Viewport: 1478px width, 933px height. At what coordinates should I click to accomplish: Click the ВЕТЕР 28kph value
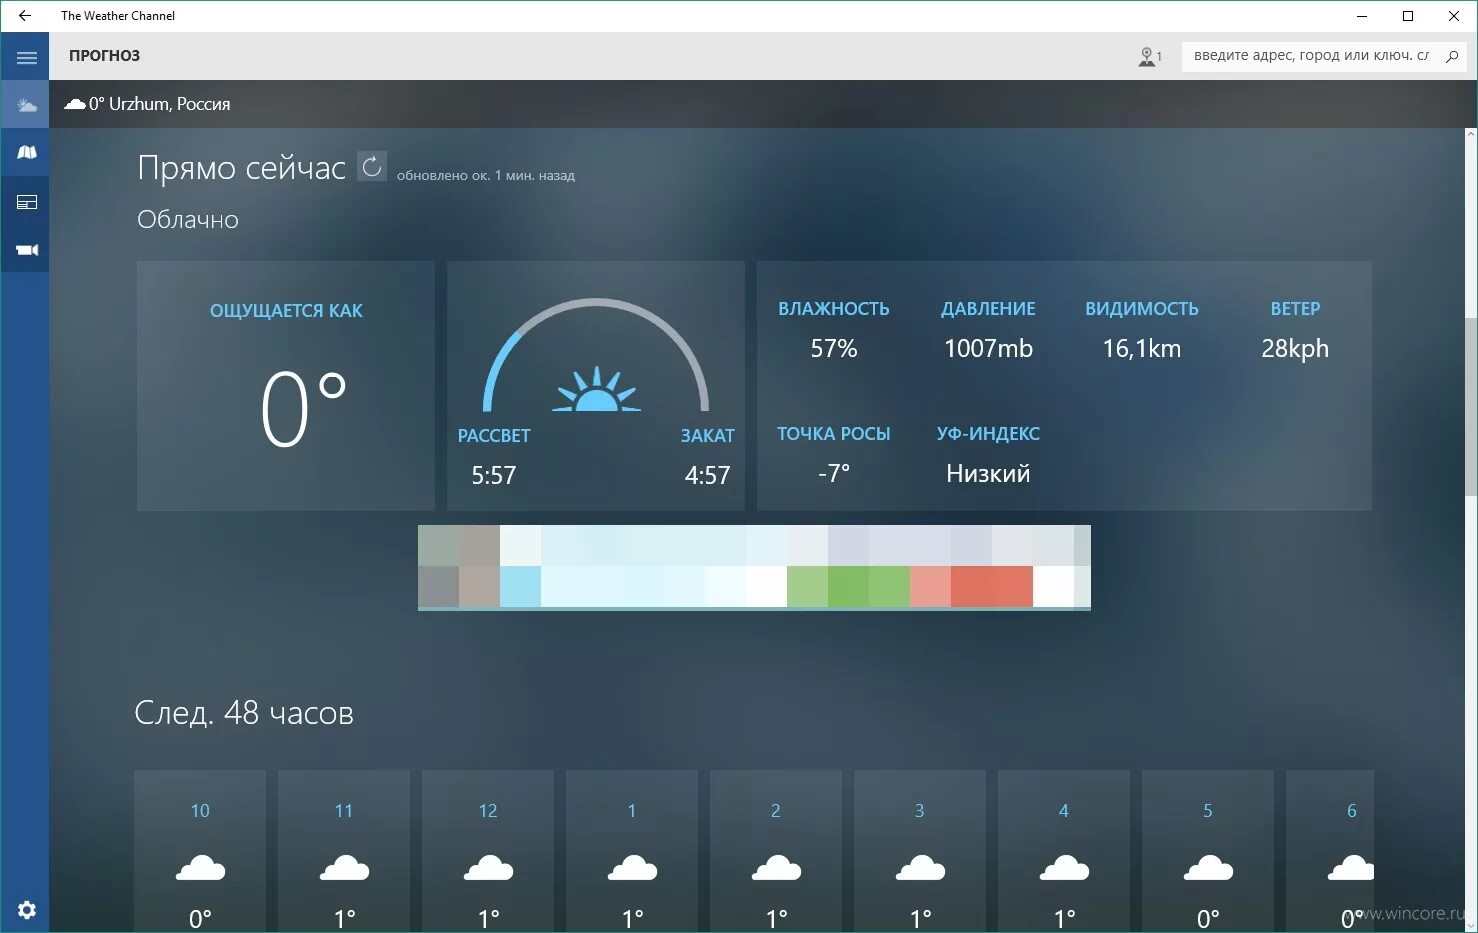click(1295, 348)
